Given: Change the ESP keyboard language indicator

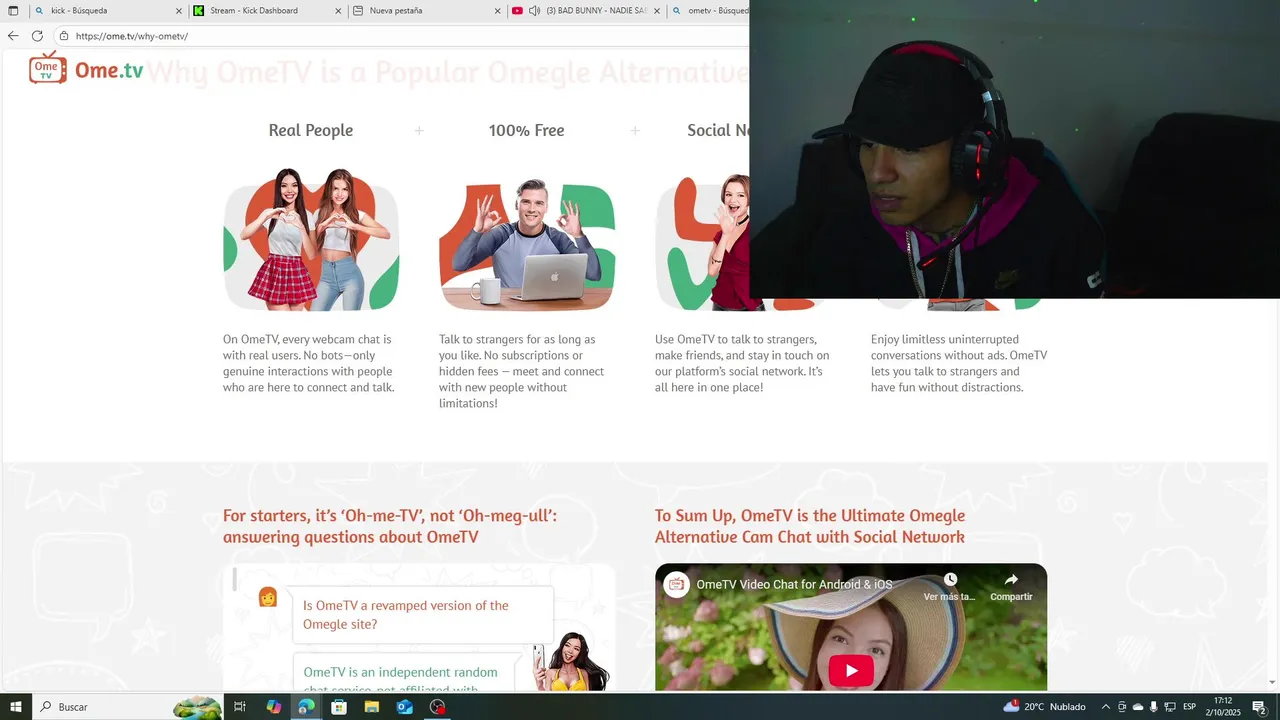Looking at the screenshot, I should tap(1189, 707).
